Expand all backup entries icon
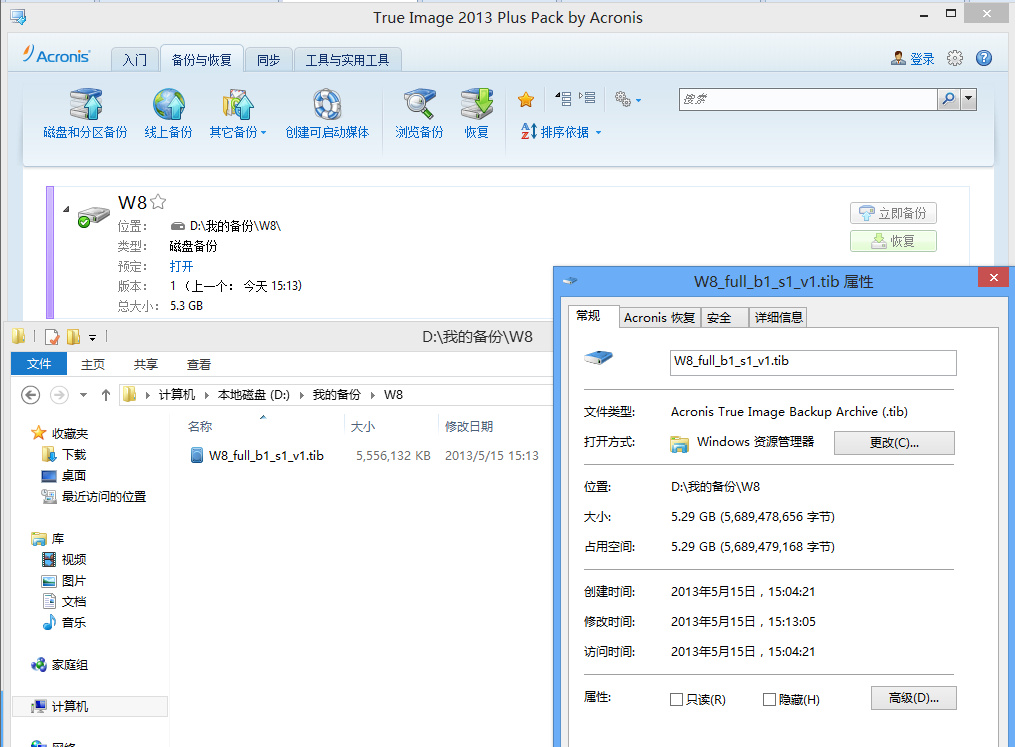 pyautogui.click(x=587, y=98)
